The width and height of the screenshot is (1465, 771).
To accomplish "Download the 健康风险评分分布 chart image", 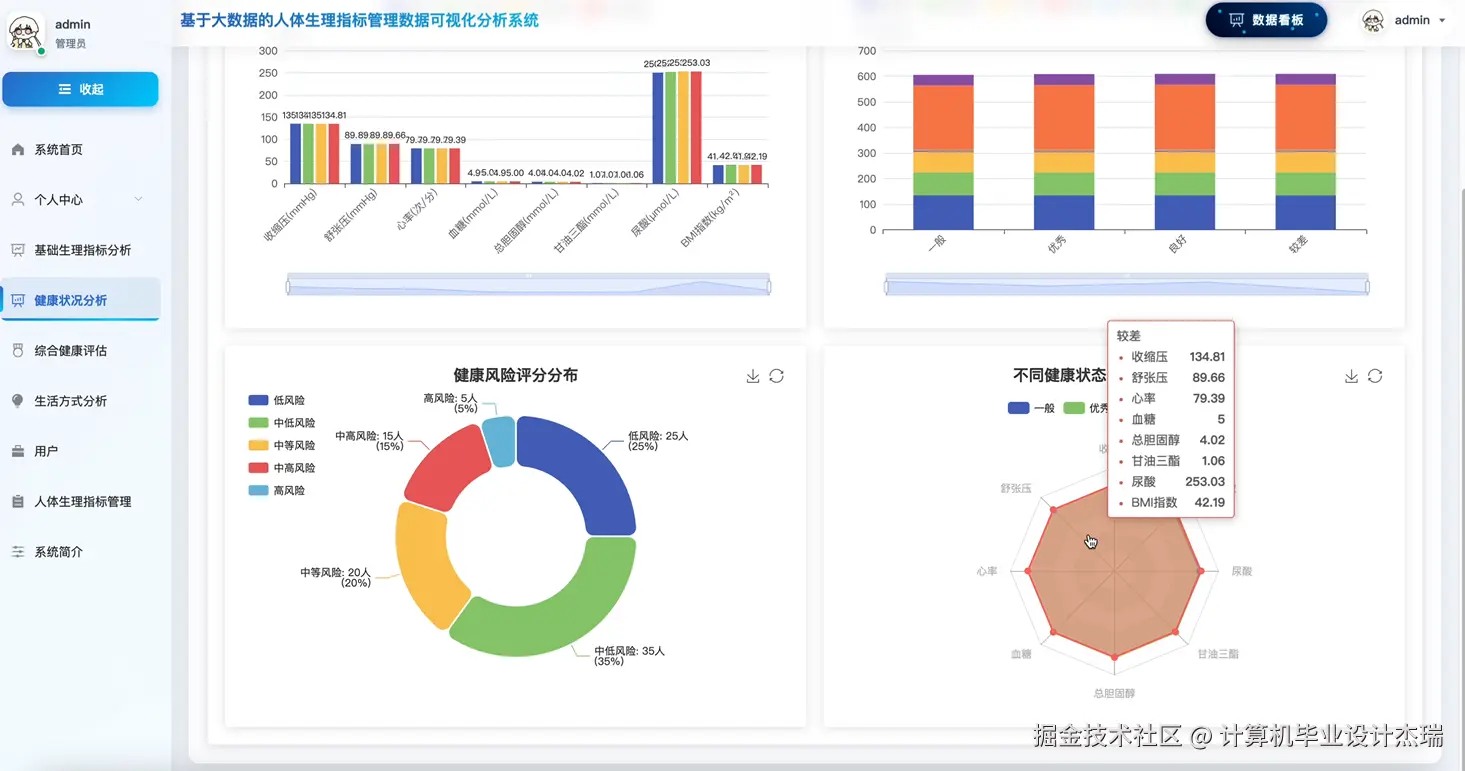I will tap(753, 376).
